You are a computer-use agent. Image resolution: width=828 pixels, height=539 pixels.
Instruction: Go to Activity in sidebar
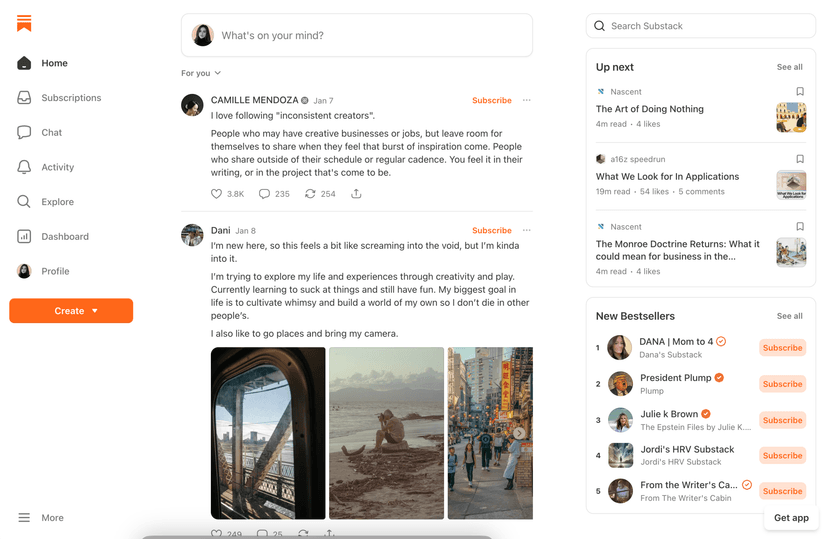[x=58, y=167]
